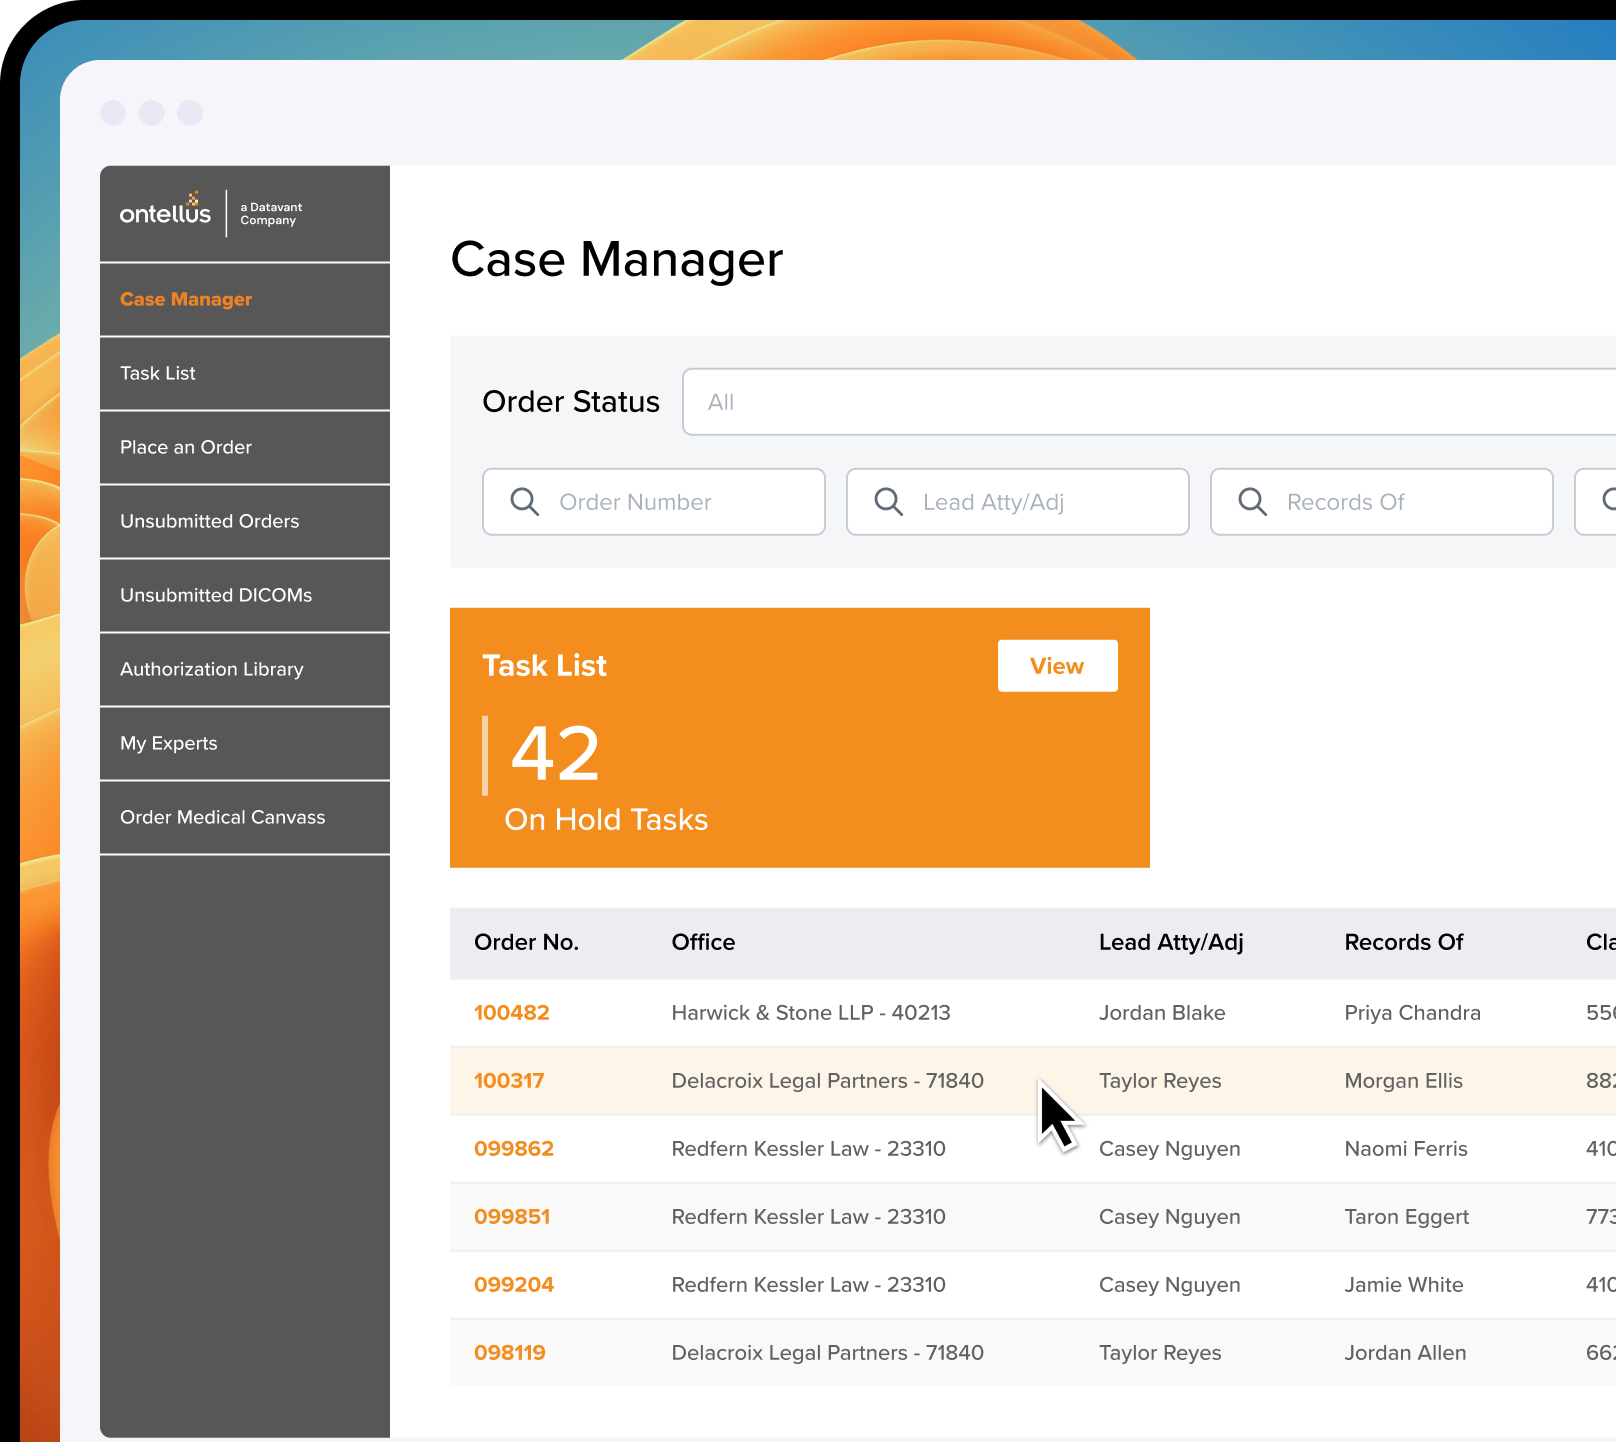Open Case Manager in the sidebar
The image size is (1616, 1442).
[245, 299]
